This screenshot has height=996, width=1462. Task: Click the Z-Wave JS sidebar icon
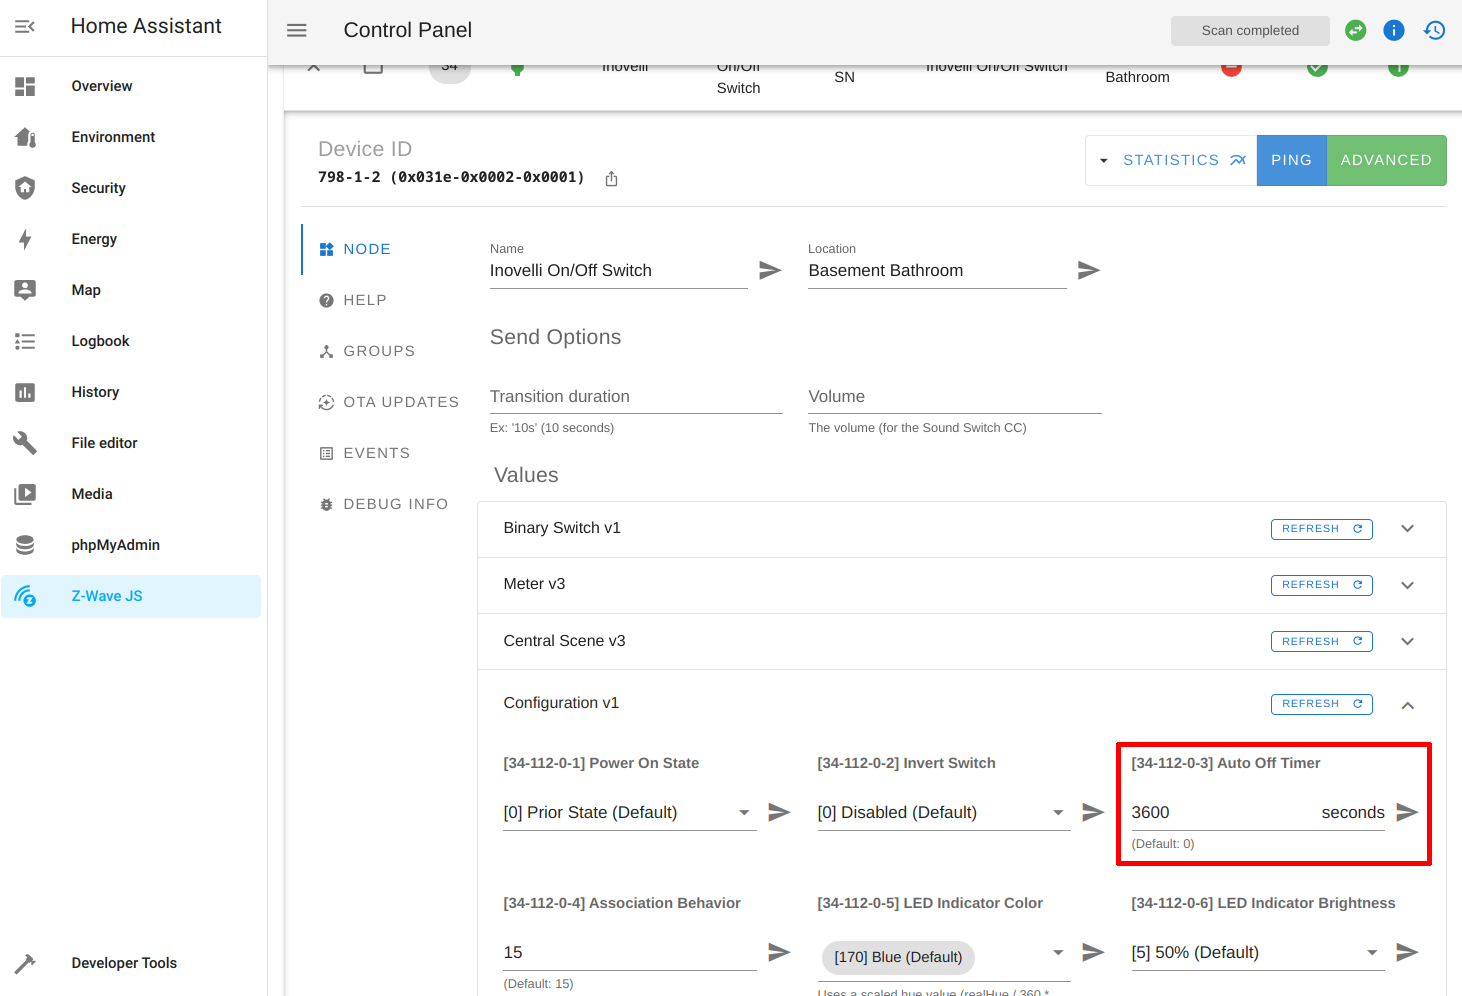25,596
